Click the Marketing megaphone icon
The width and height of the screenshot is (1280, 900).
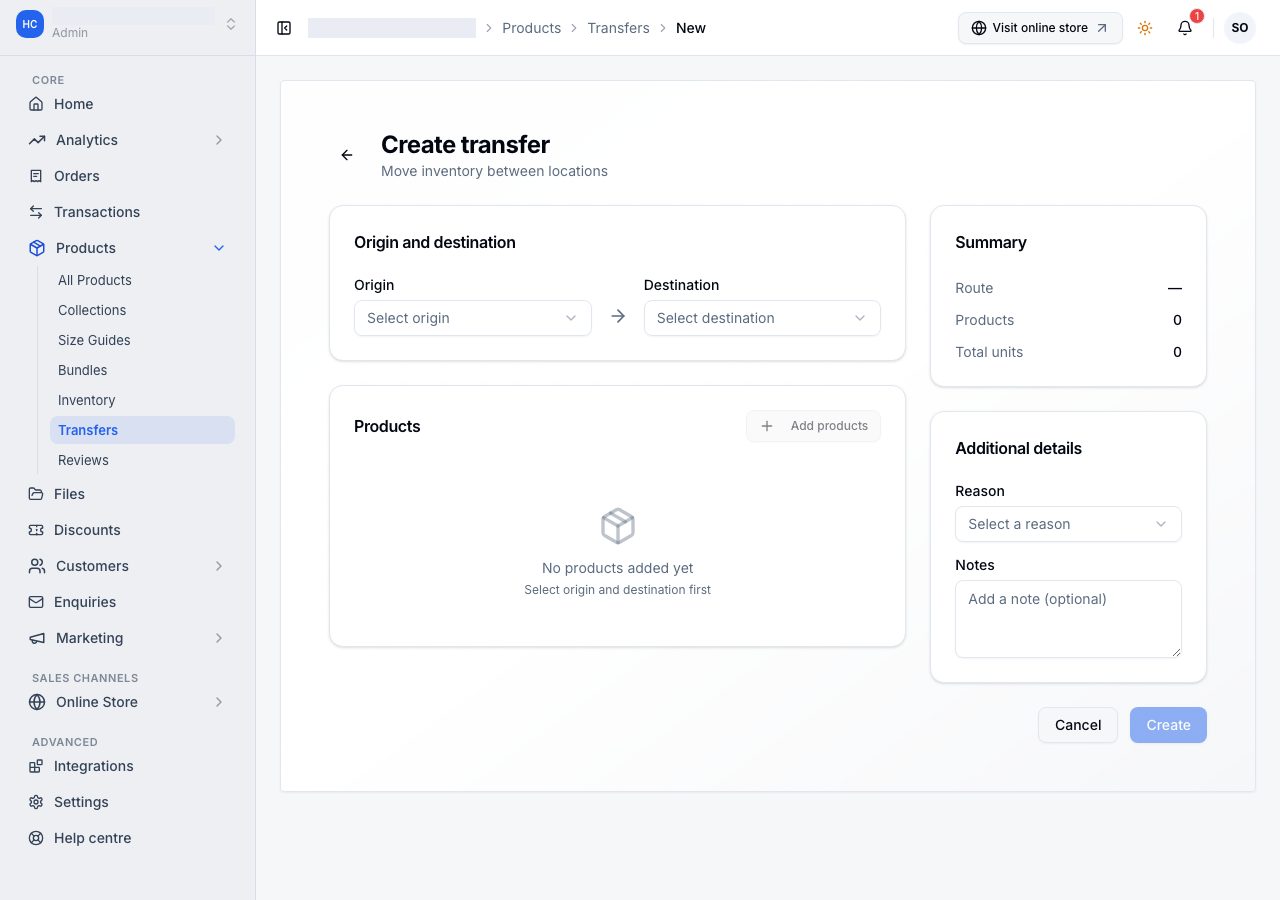(37, 638)
